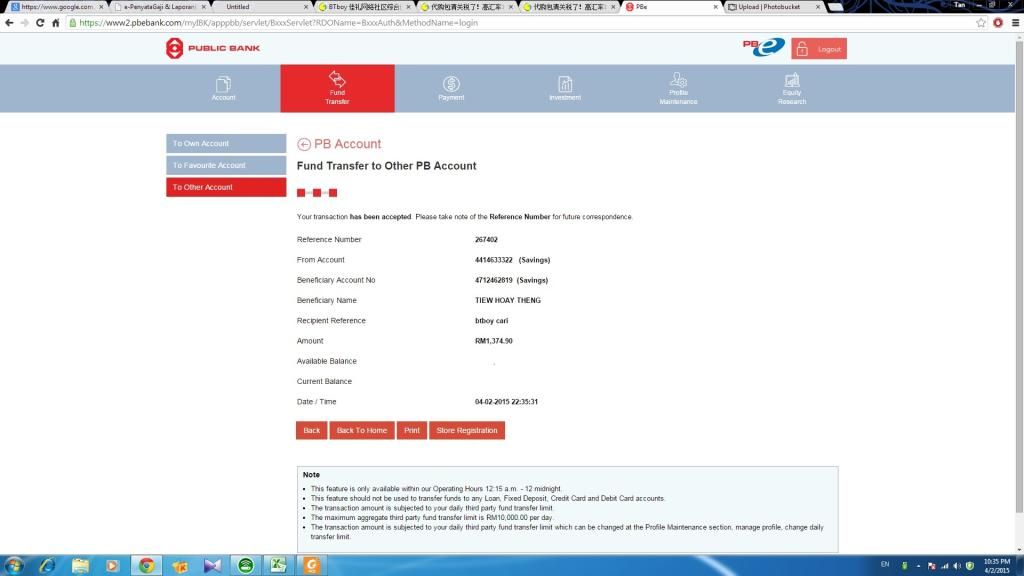Open the Account section icon
The image size is (1024, 576).
223,85
